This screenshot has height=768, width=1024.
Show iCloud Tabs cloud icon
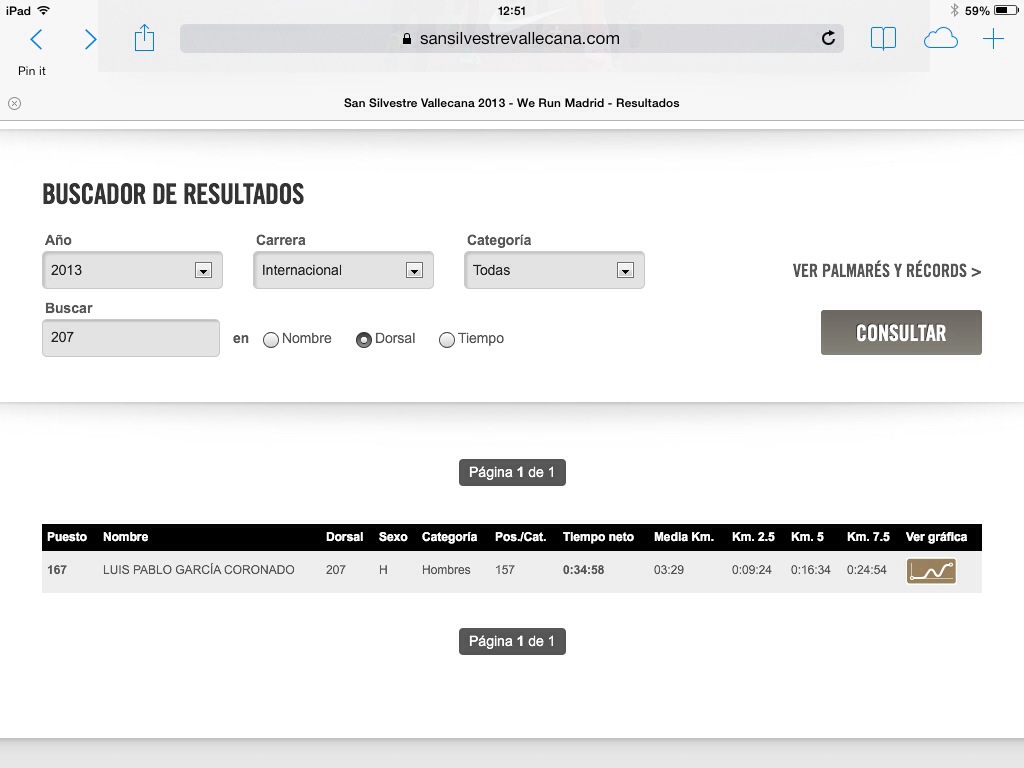[940, 39]
